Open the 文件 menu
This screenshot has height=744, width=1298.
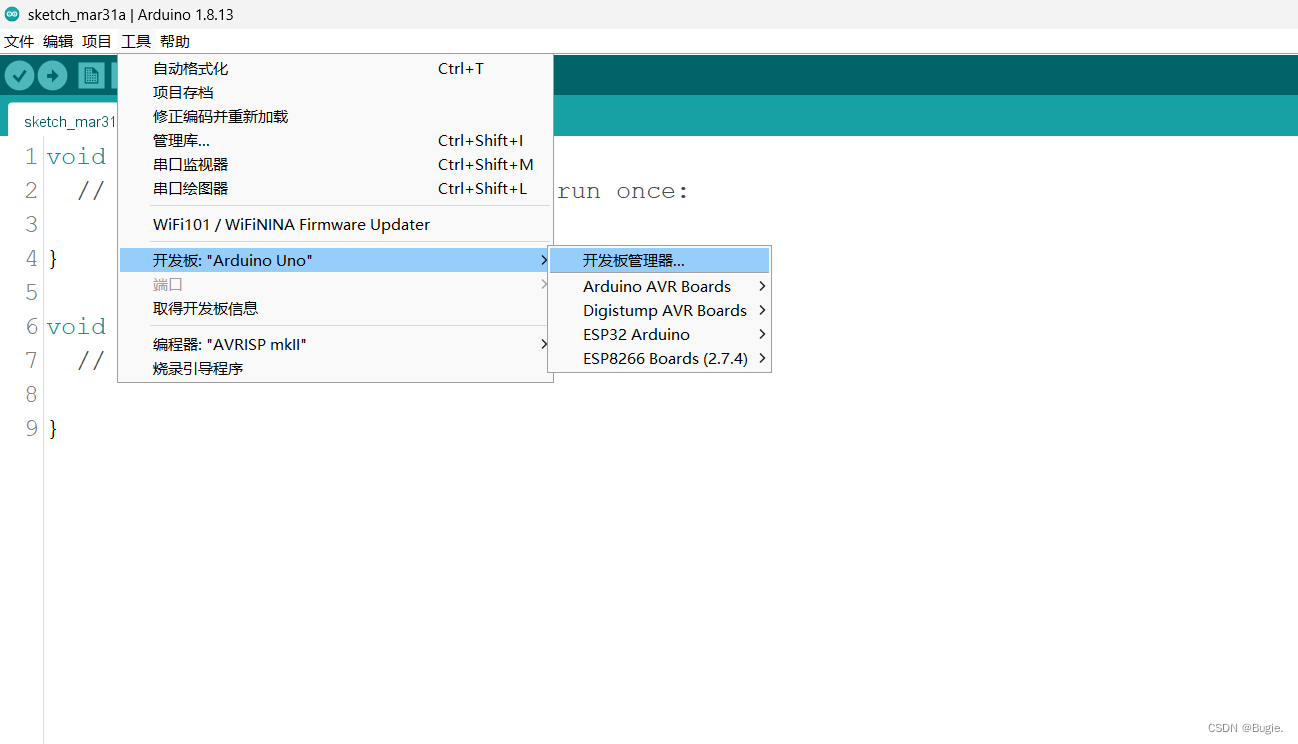(18, 41)
